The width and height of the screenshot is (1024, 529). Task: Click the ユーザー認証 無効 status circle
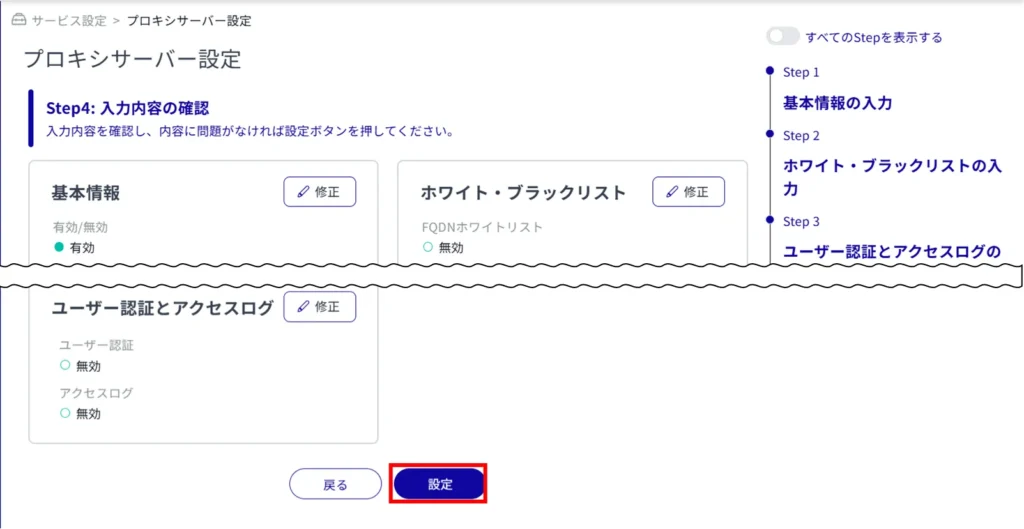[65, 365]
